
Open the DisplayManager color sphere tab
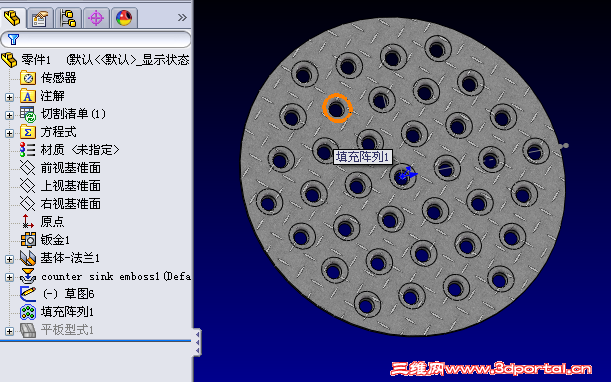[124, 18]
